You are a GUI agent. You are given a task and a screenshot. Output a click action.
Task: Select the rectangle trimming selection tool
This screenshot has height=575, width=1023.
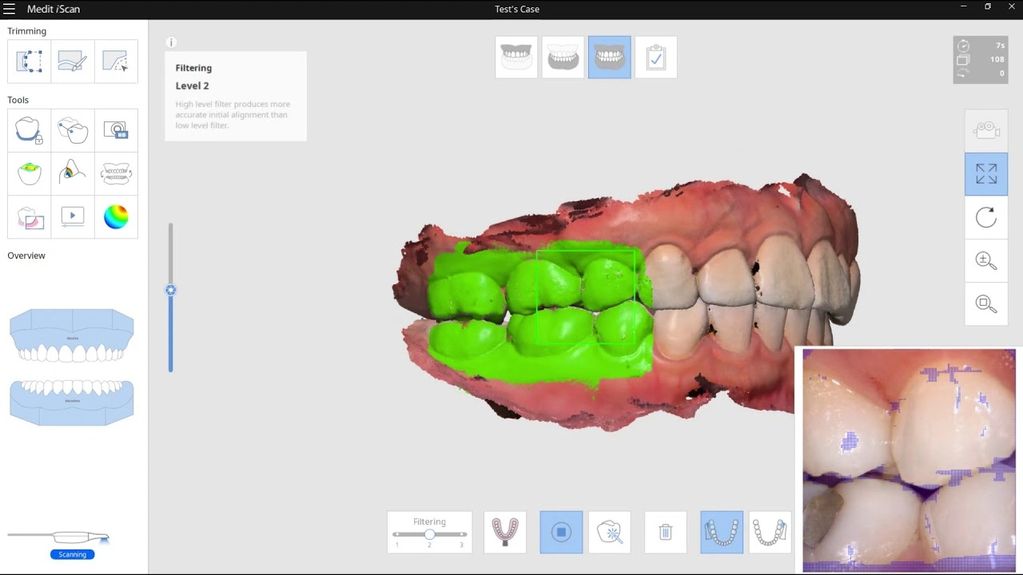point(29,61)
